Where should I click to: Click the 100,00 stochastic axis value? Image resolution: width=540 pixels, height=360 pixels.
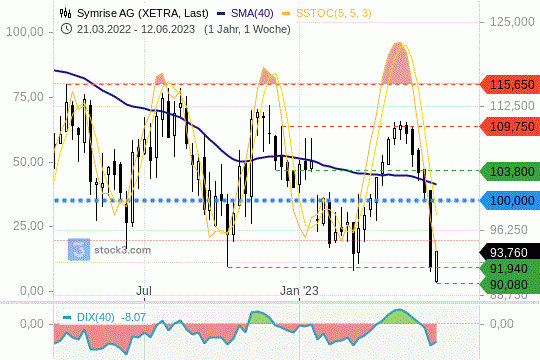pyautogui.click(x=25, y=32)
